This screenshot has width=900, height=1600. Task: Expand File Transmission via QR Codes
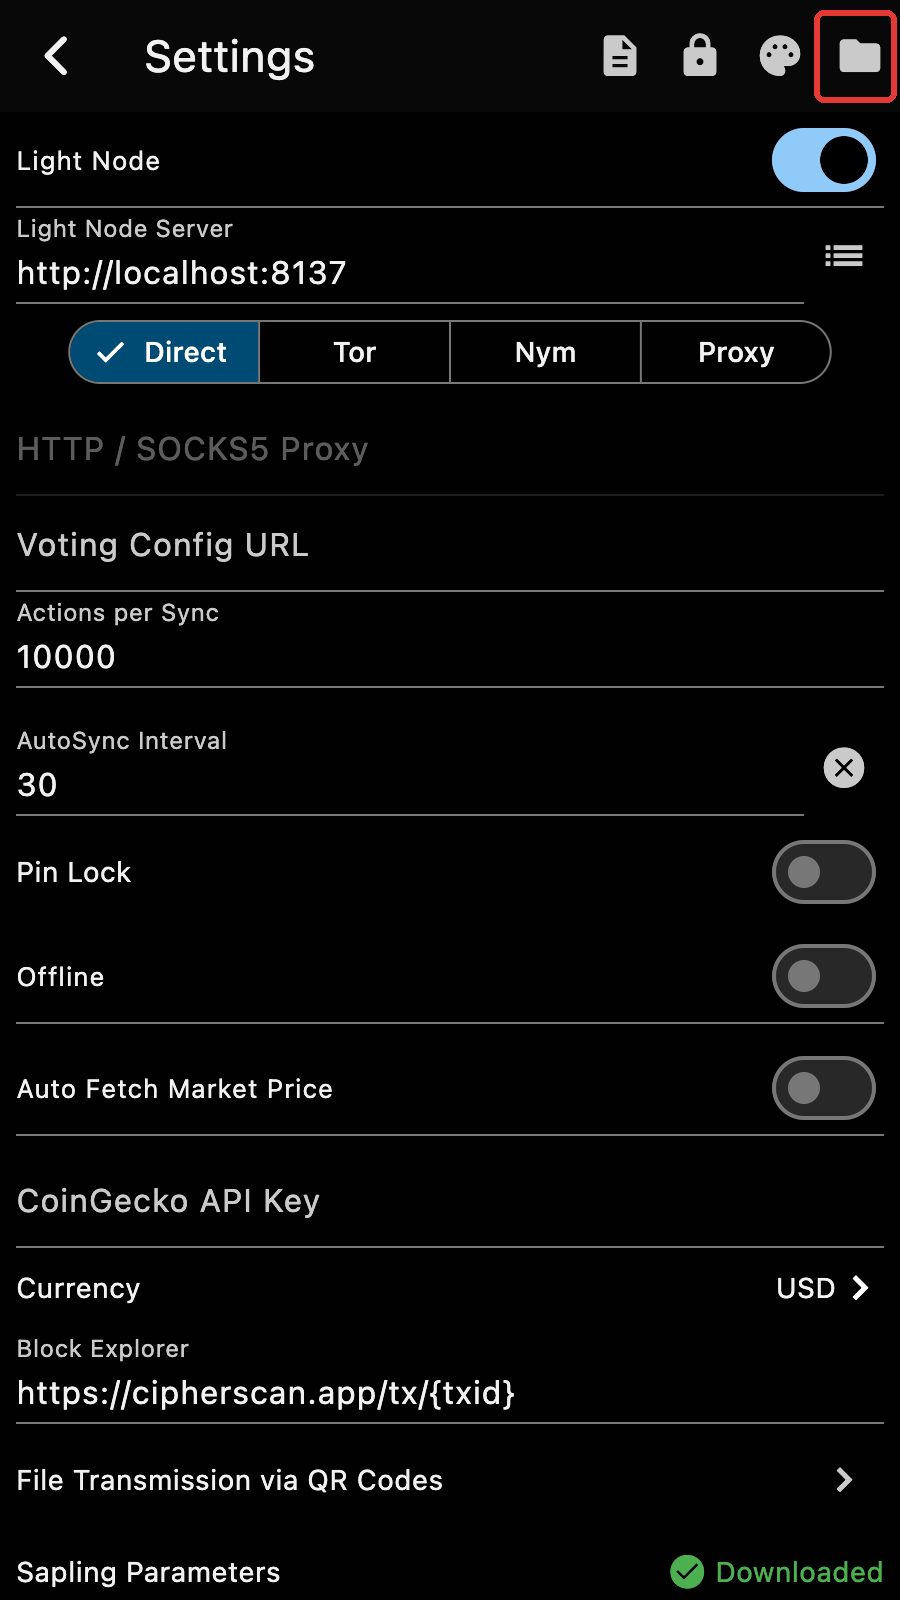pyautogui.click(x=450, y=1480)
